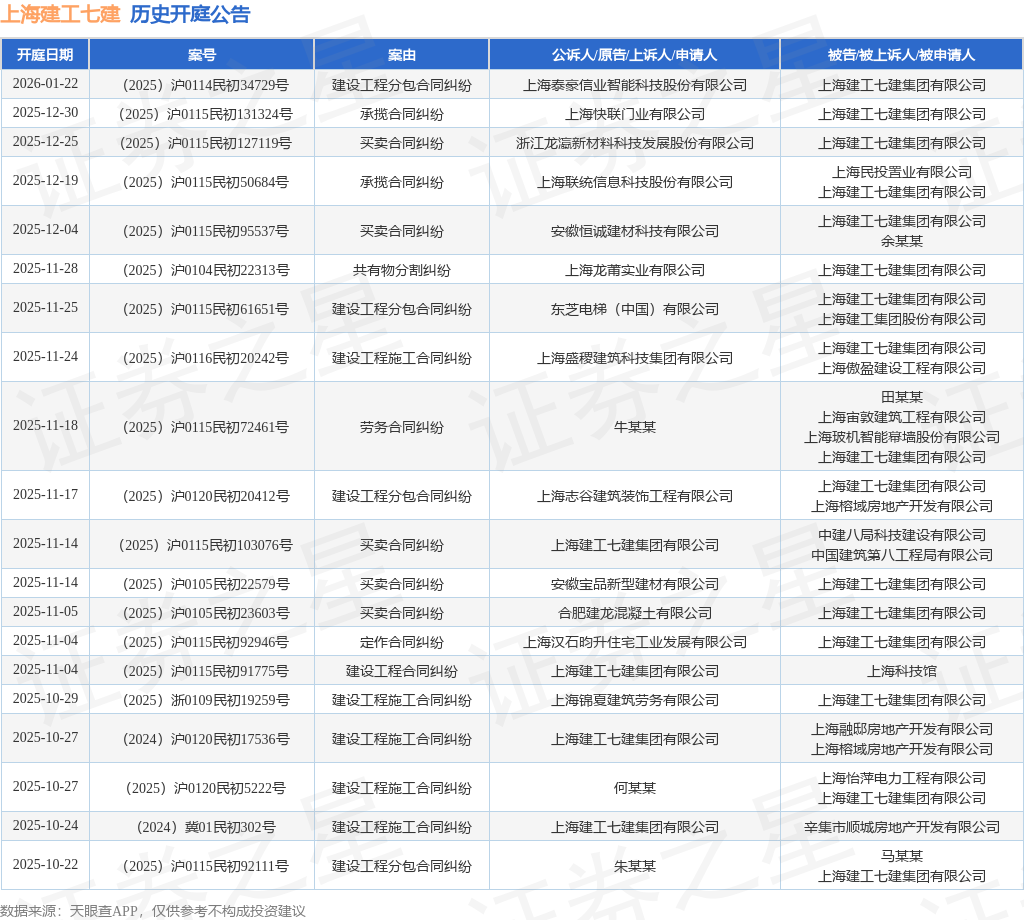Click plaintiff 浙江龙瀛新材料科技发展股份有限公司
The width and height of the screenshot is (1024, 920).
(x=635, y=143)
